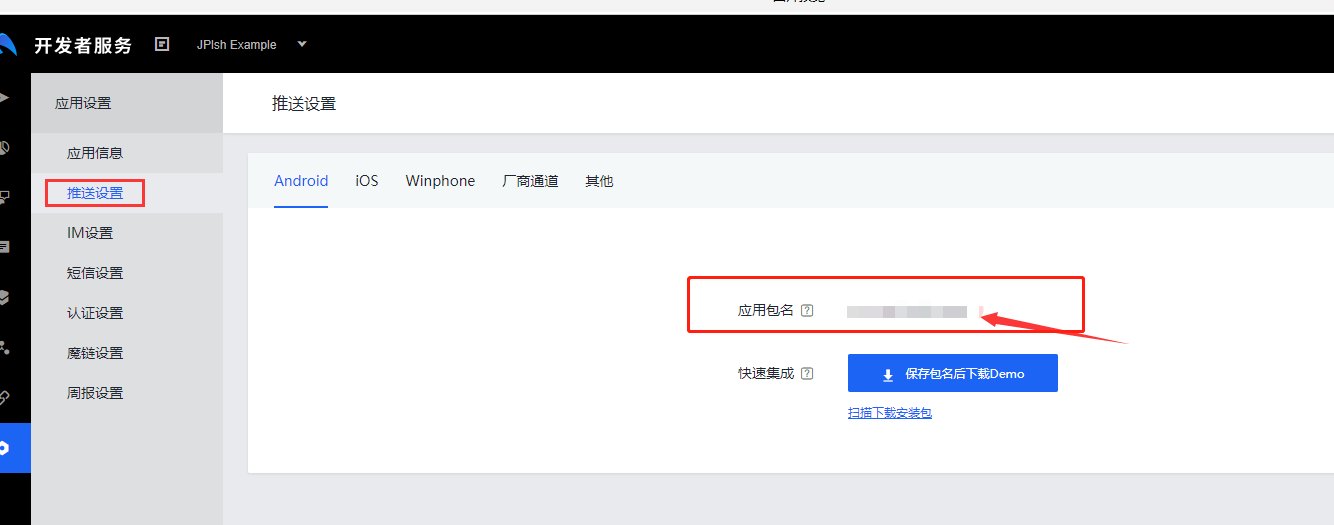Click the 保存包名后下载Demo button

point(953,373)
